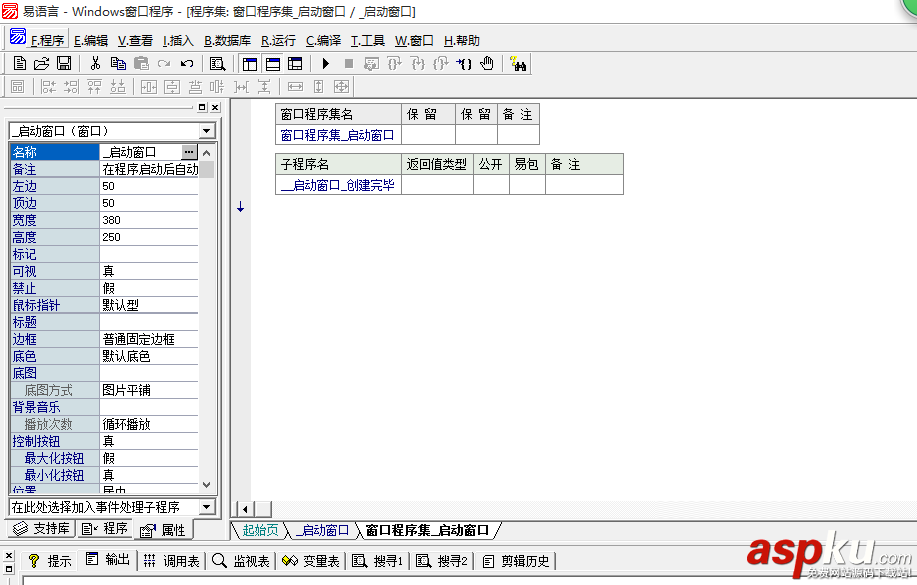Click the hand breakpoint icon
This screenshot has height=585, width=917.
(487, 63)
